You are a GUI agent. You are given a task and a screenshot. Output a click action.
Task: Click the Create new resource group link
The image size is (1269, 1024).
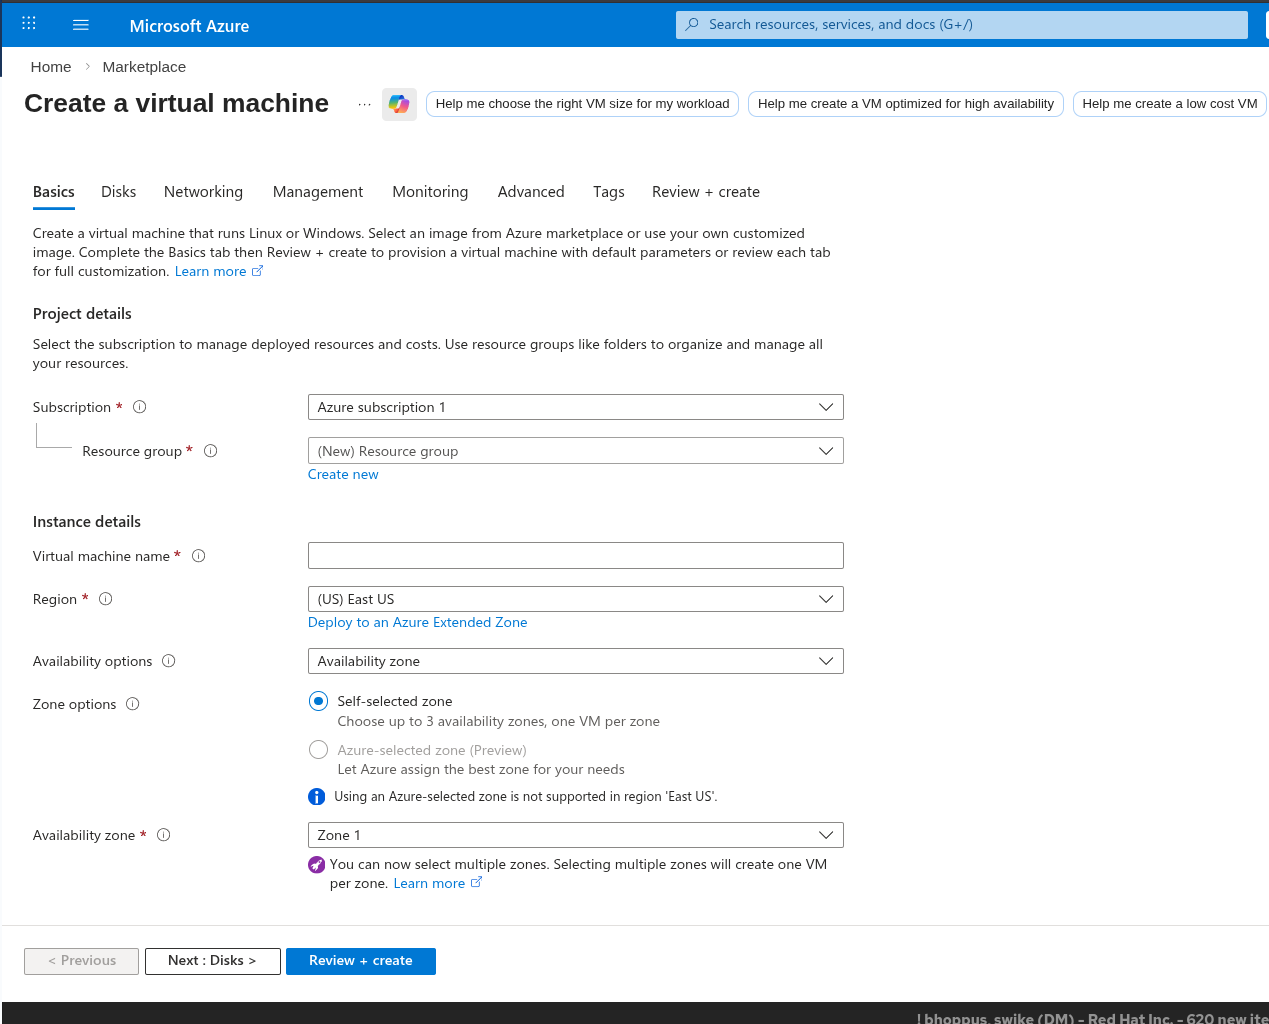[343, 475]
